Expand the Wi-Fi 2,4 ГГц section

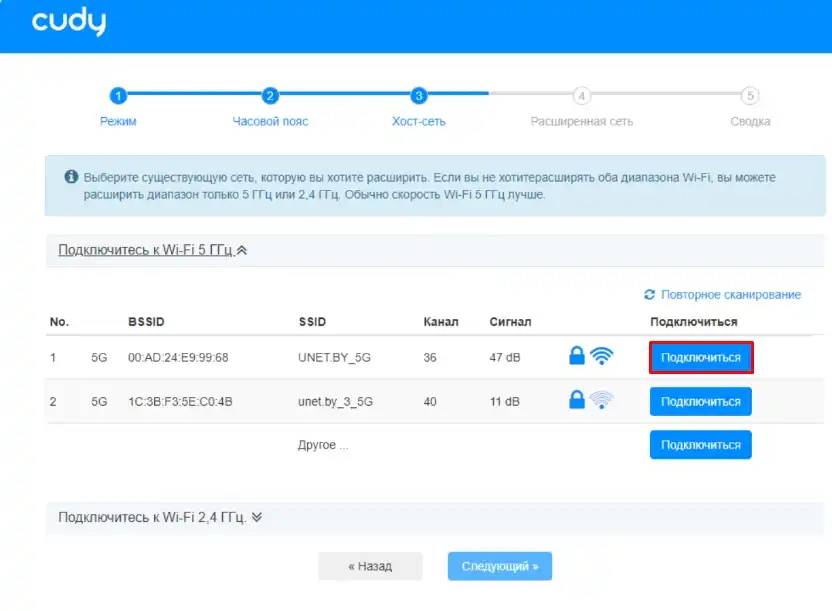[x=160, y=517]
